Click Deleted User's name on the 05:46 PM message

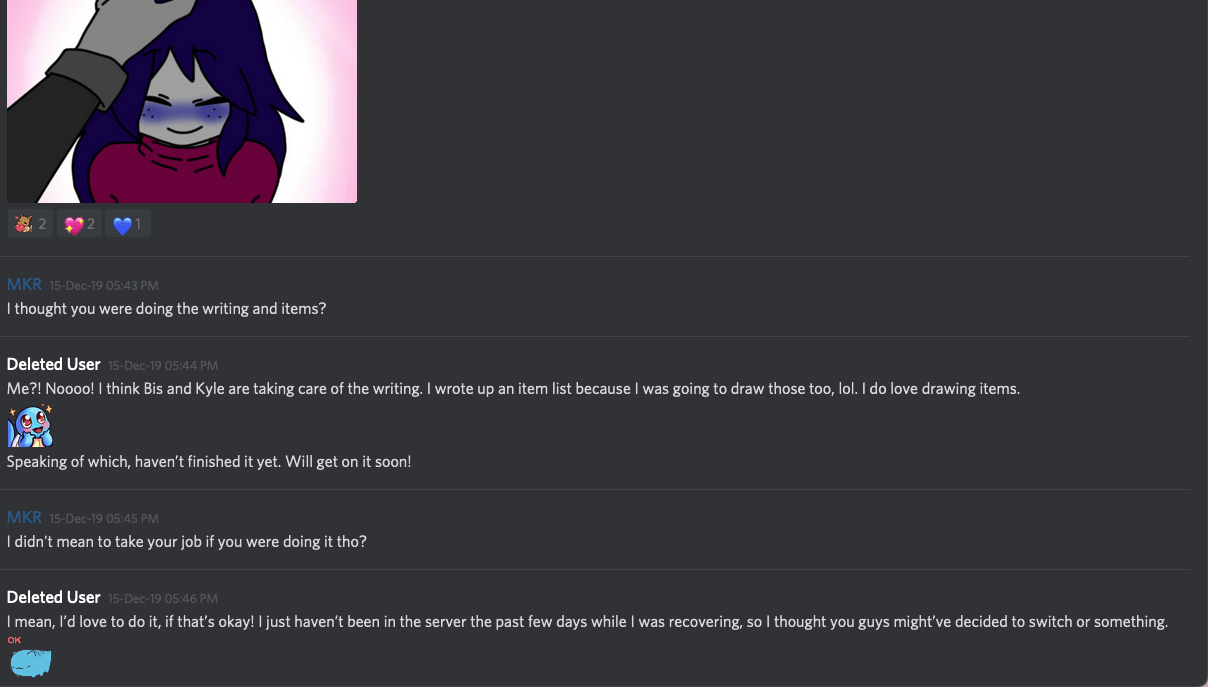[54, 598]
